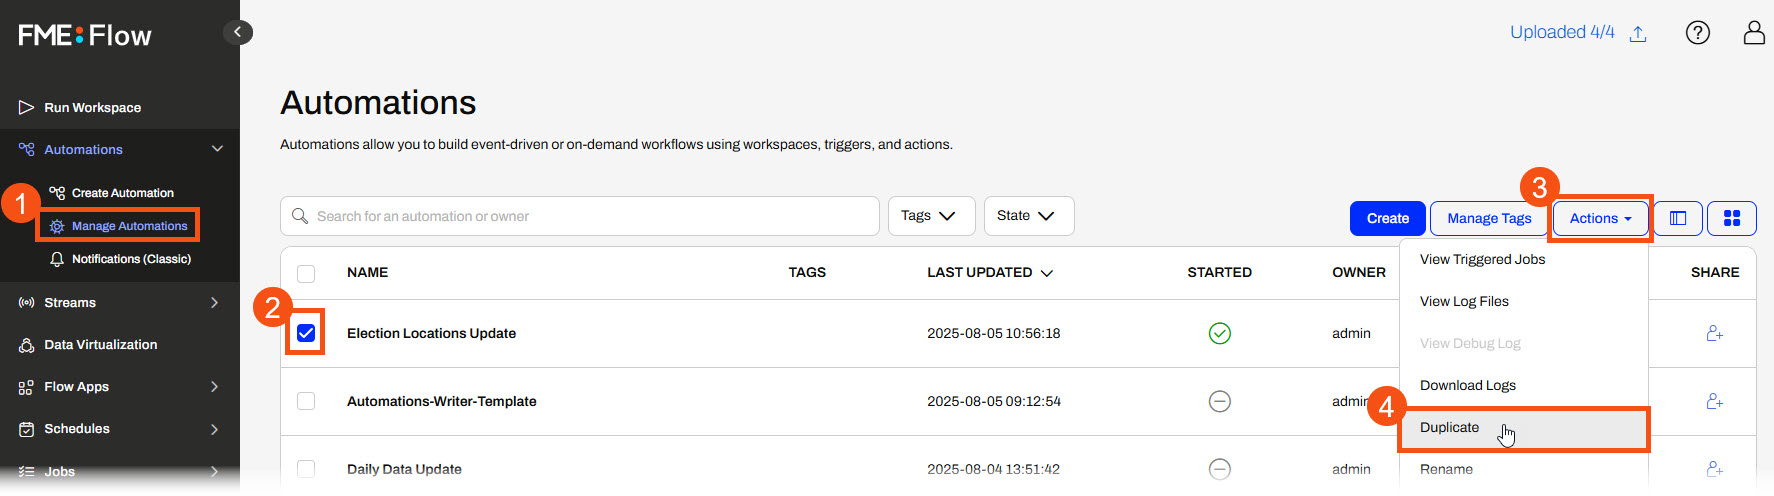
Task: Select View Triggered Jobs menu entry
Action: click(1482, 259)
